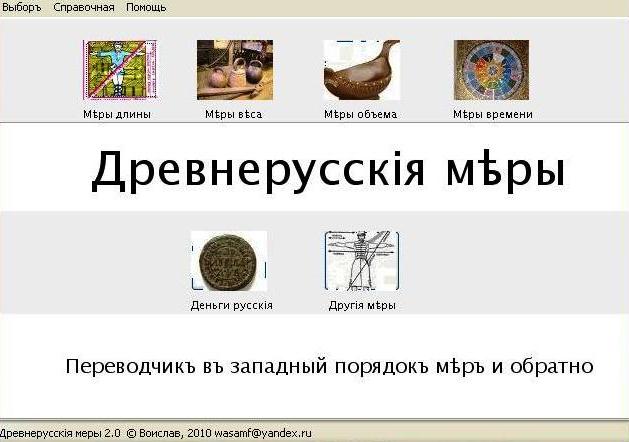Click the wasamf@yandex.ru email in status bar

coord(263,434)
